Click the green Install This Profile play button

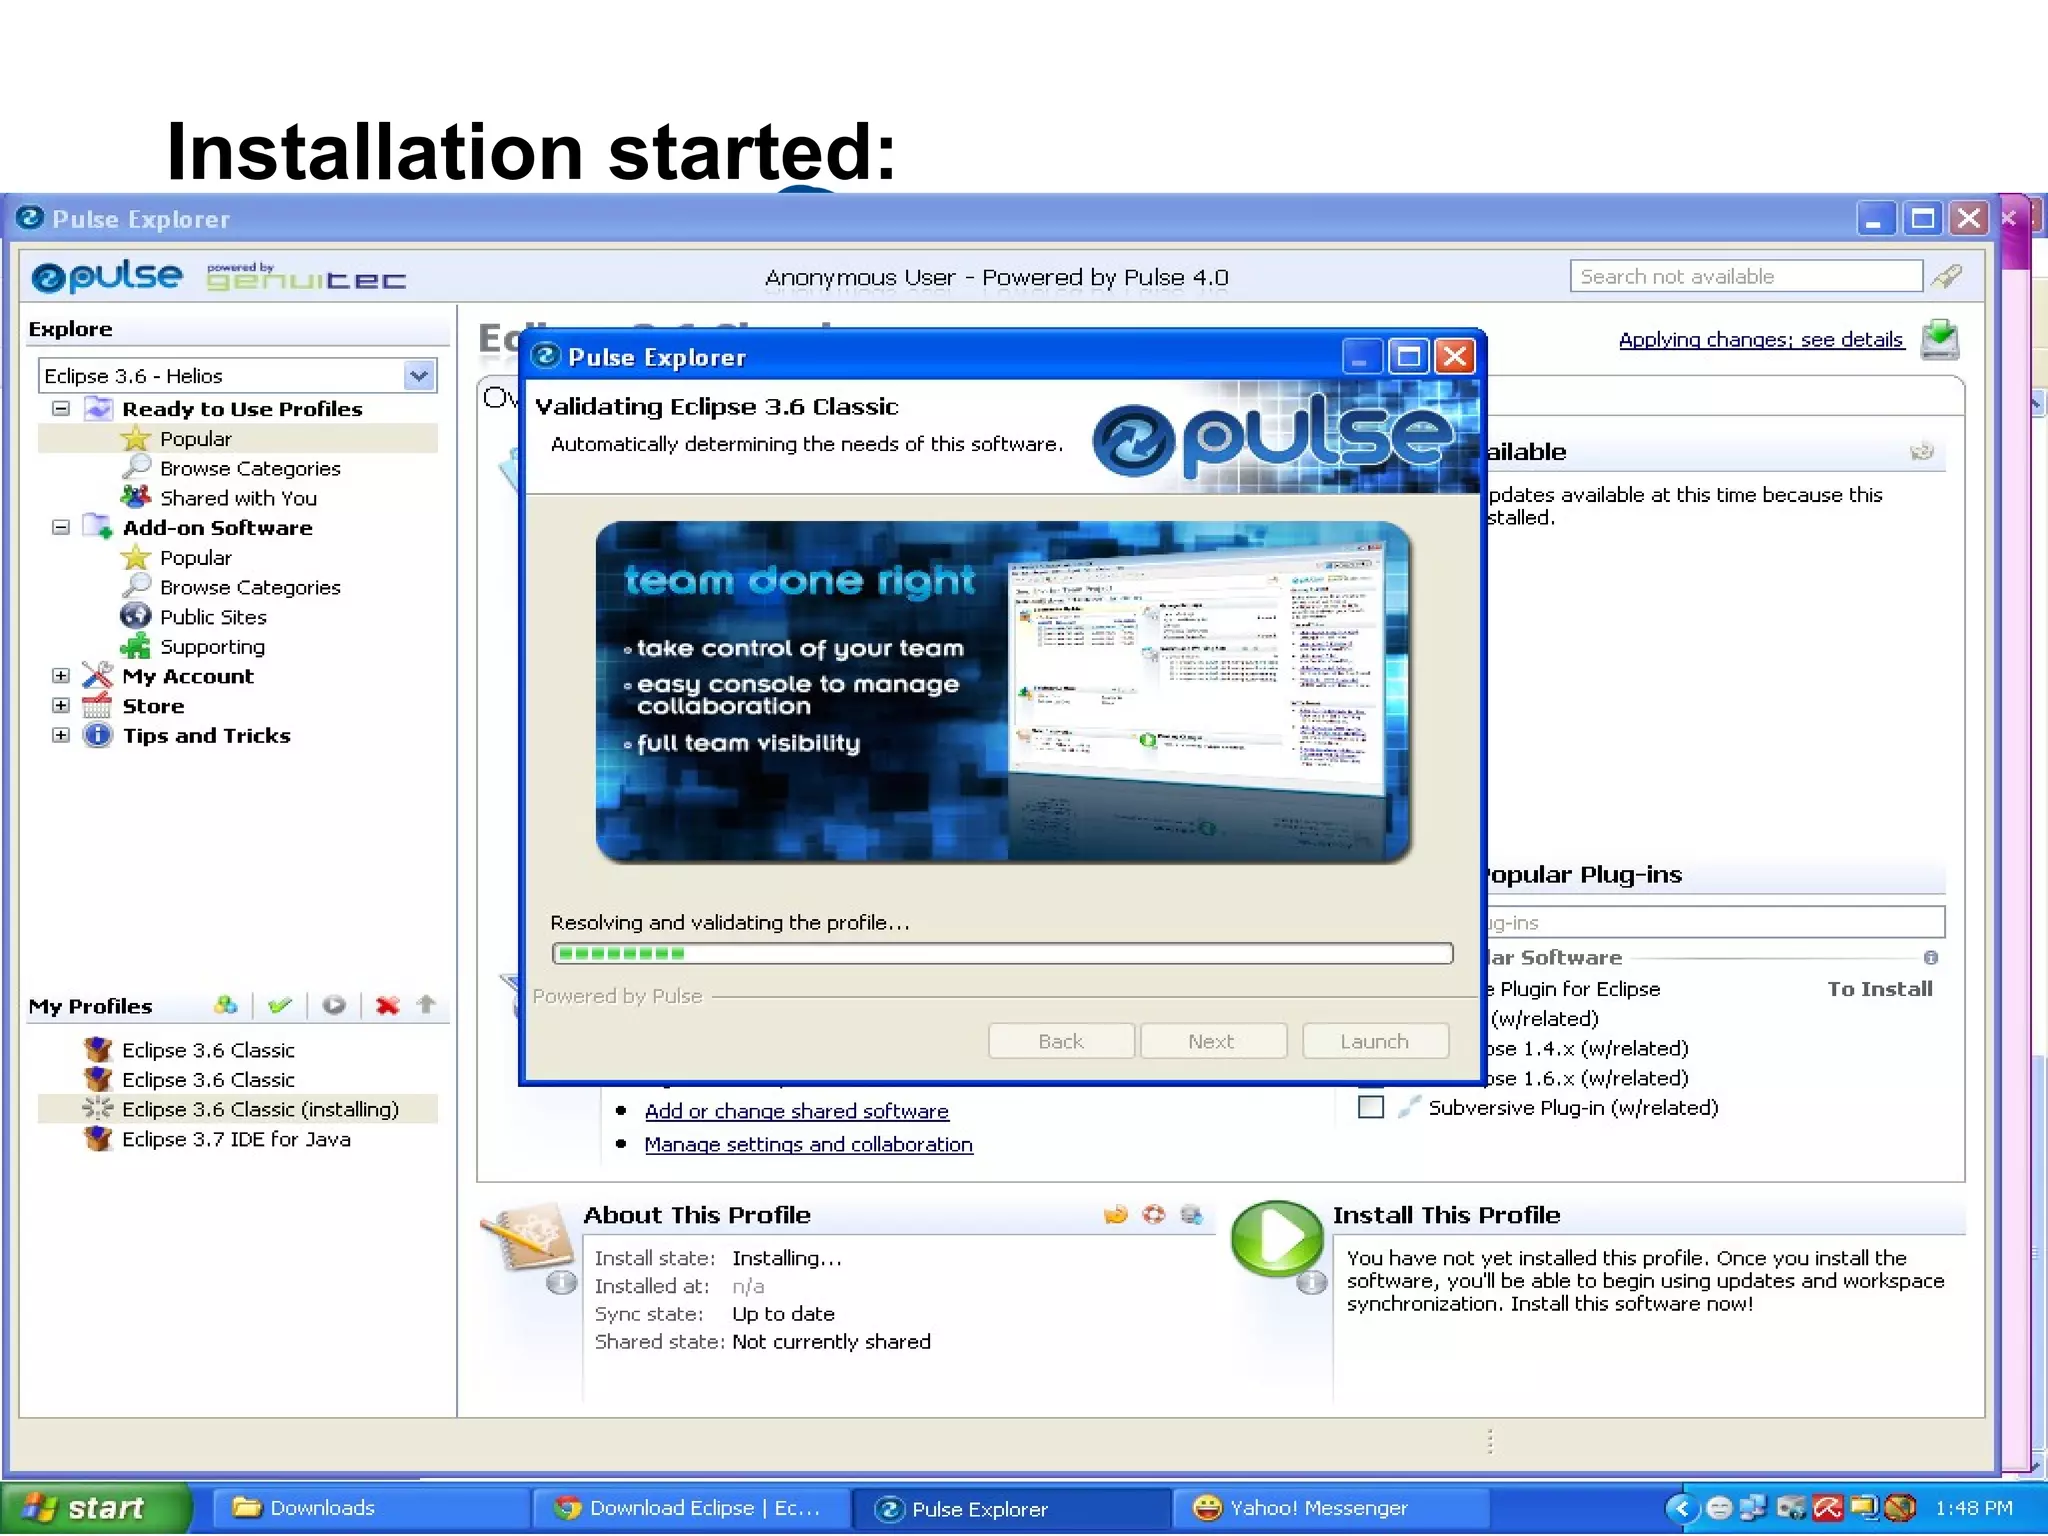(x=1277, y=1237)
